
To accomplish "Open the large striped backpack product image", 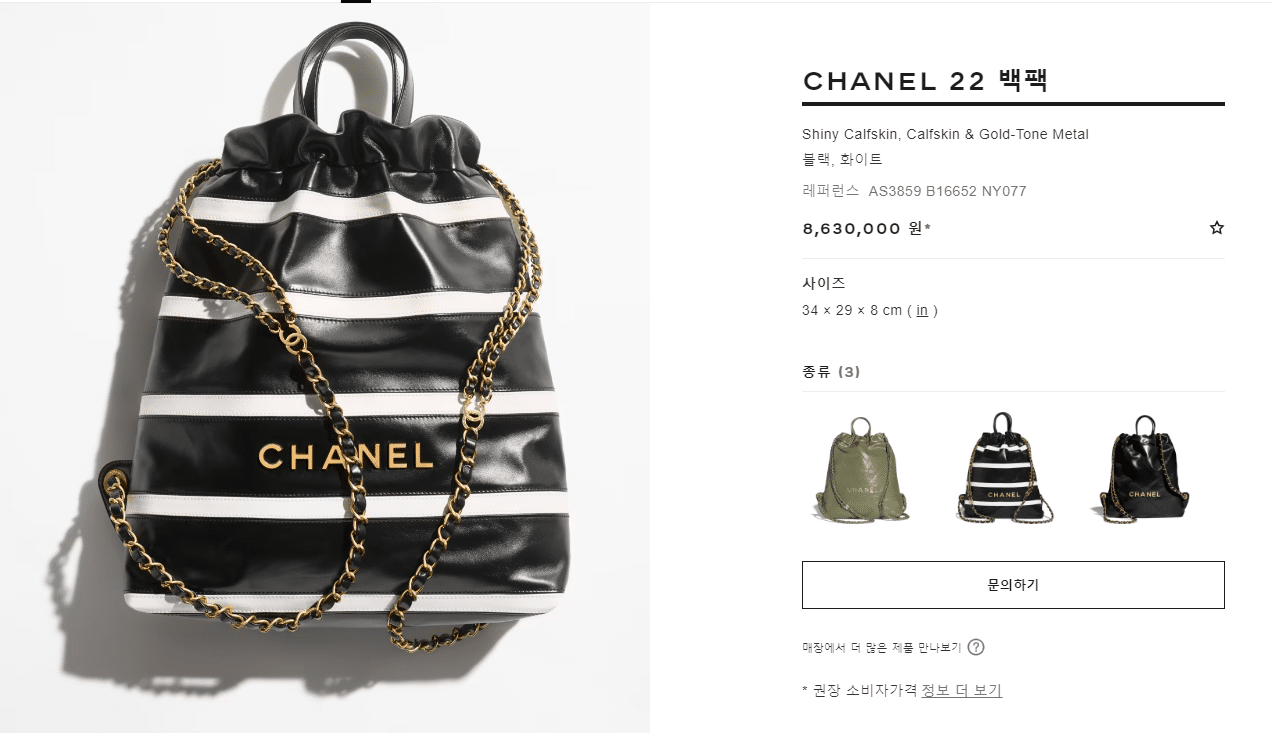I will 325,368.
